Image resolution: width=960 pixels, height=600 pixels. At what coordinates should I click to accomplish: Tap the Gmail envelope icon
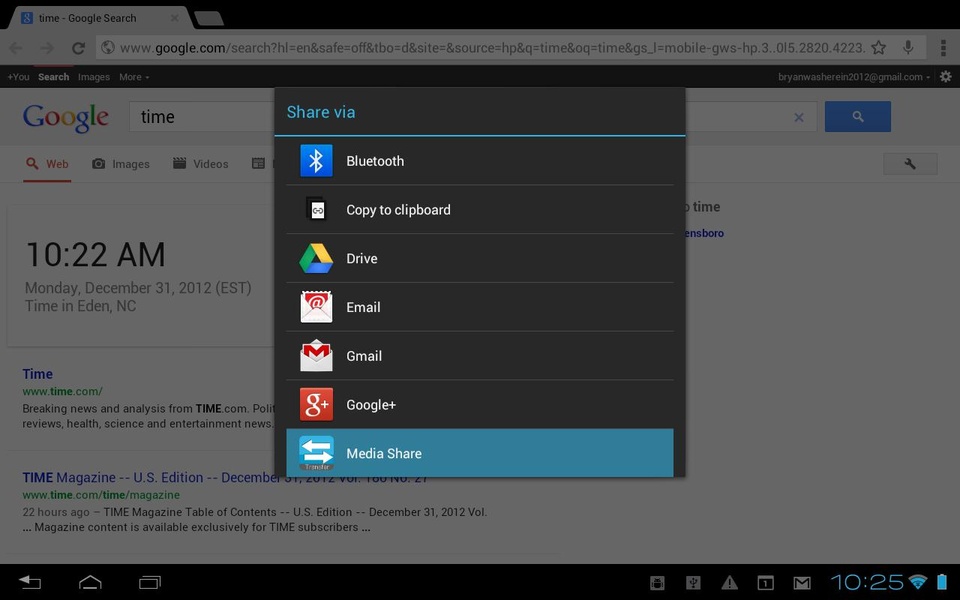[x=316, y=356]
